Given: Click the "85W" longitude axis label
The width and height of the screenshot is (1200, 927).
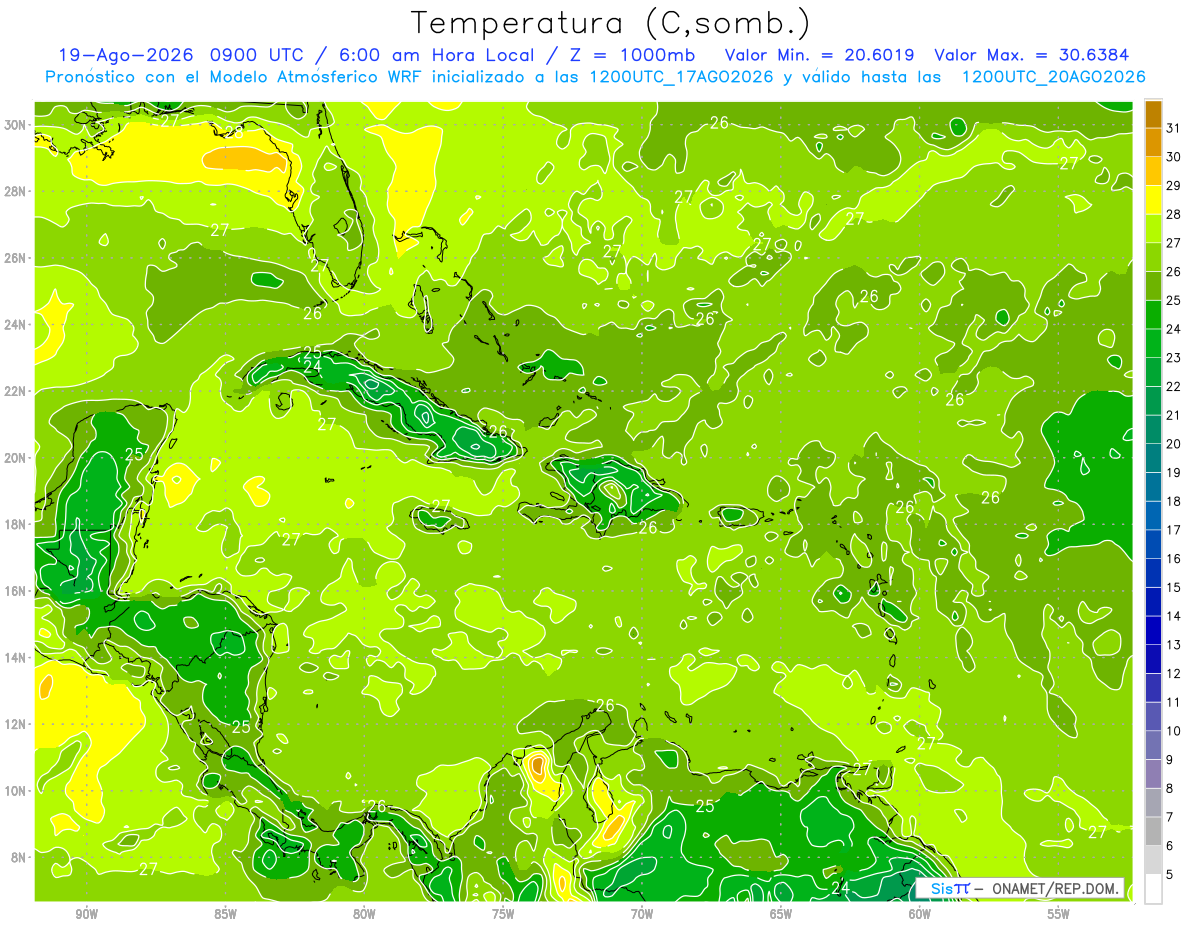Looking at the screenshot, I should coord(225,914).
